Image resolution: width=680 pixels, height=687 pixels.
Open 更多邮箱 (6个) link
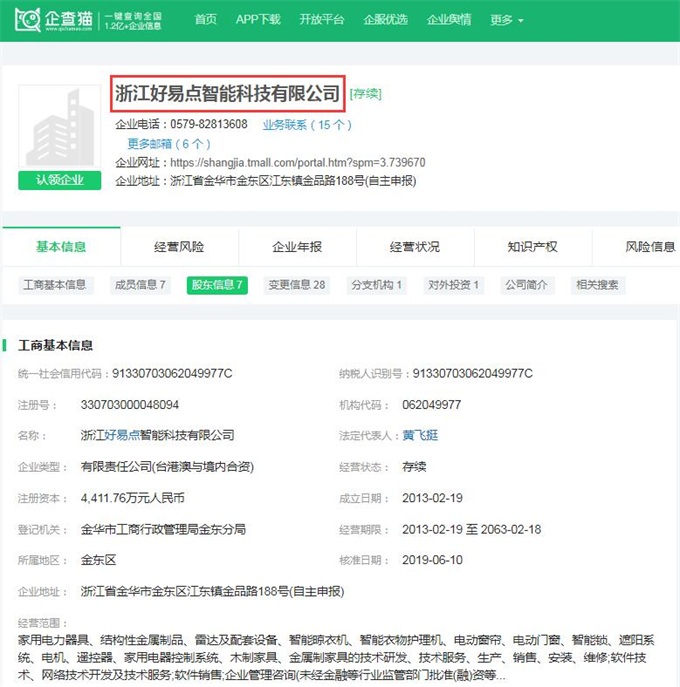click(x=169, y=144)
